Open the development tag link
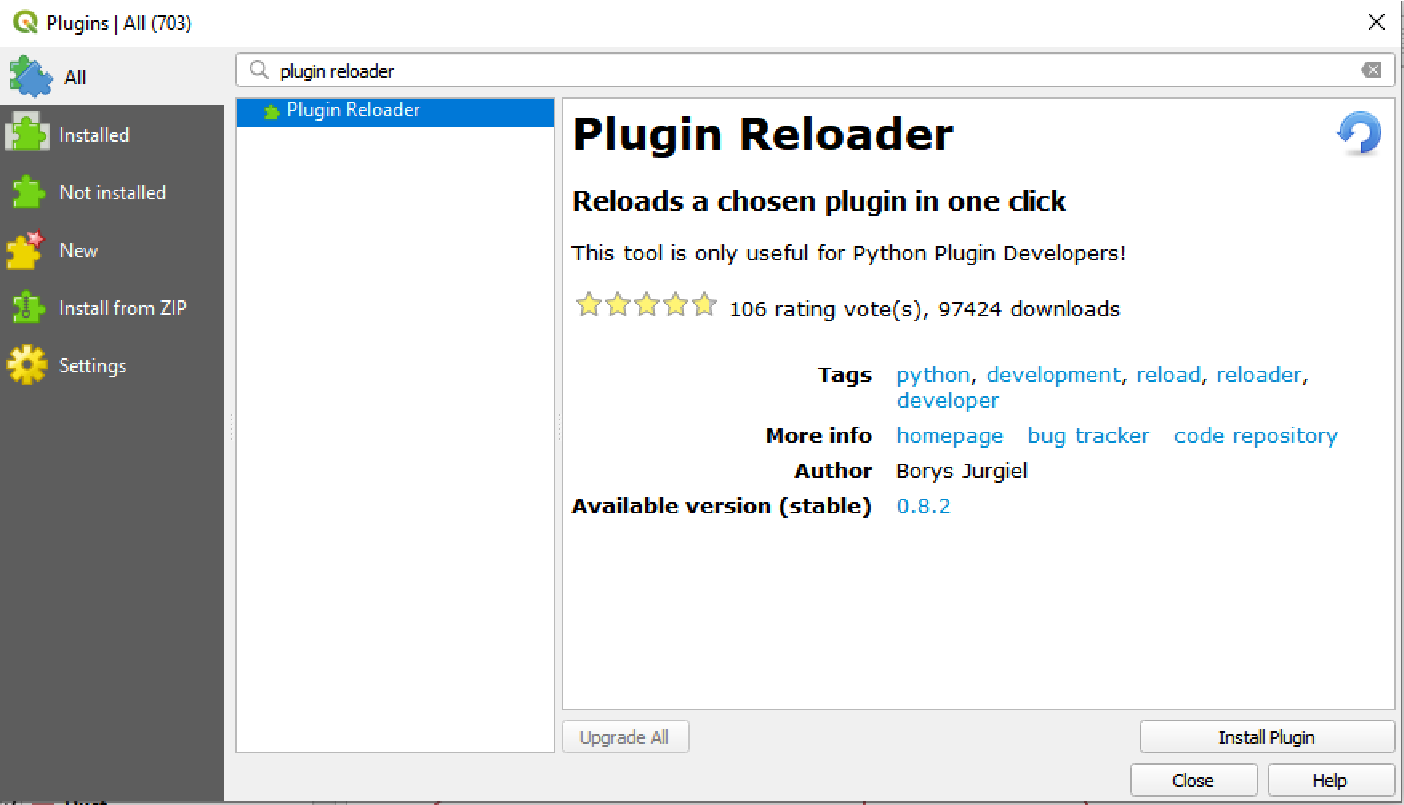 pyautogui.click(x=1053, y=375)
